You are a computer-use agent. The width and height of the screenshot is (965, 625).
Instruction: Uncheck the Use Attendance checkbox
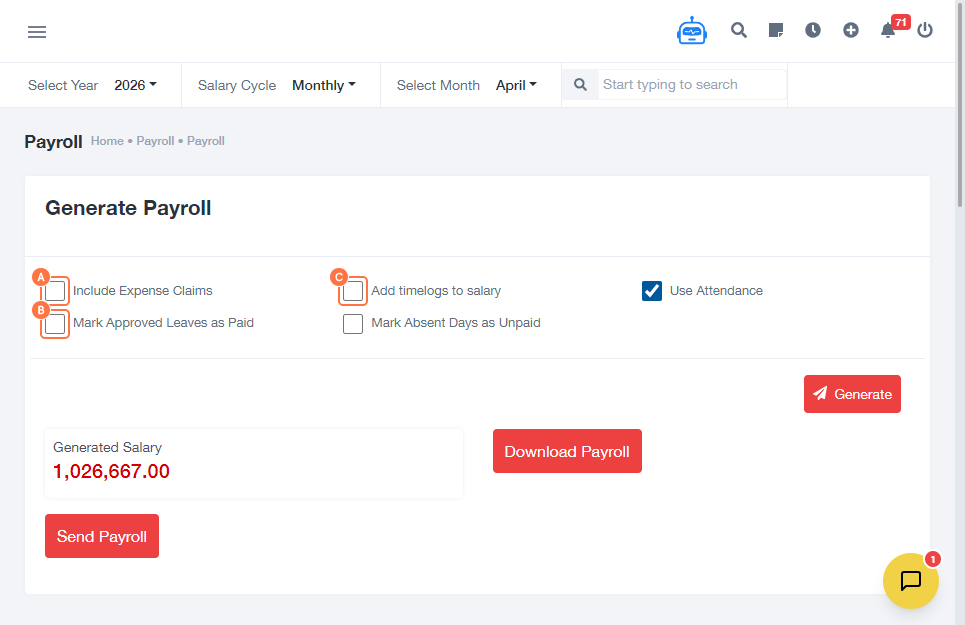[652, 291]
